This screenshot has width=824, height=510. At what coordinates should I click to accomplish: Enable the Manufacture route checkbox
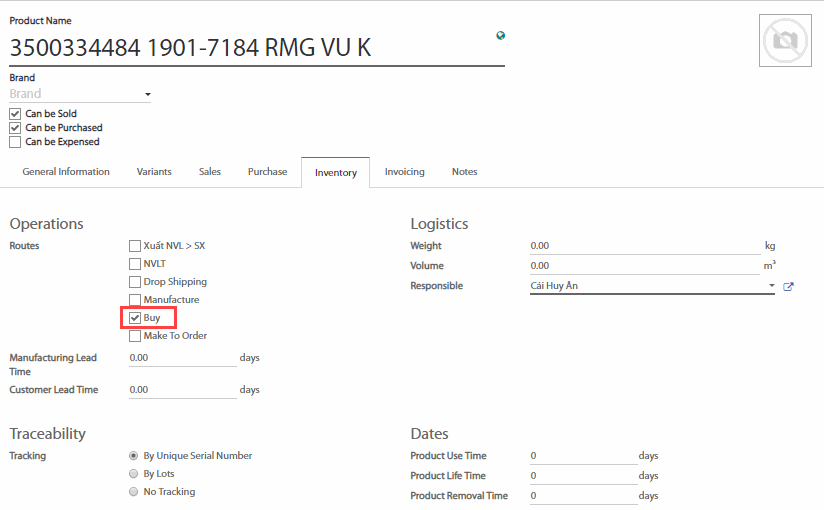pyautogui.click(x=135, y=300)
